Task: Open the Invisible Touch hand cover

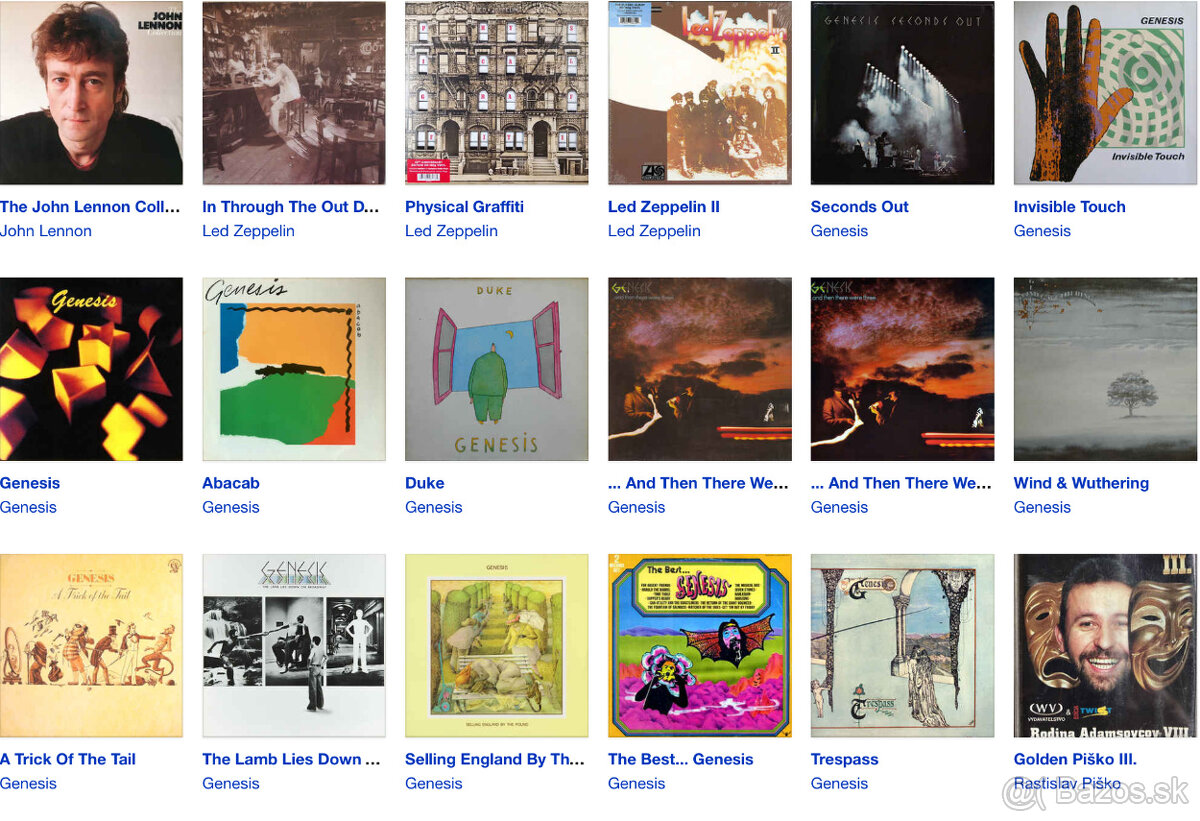Action: click(x=1105, y=93)
